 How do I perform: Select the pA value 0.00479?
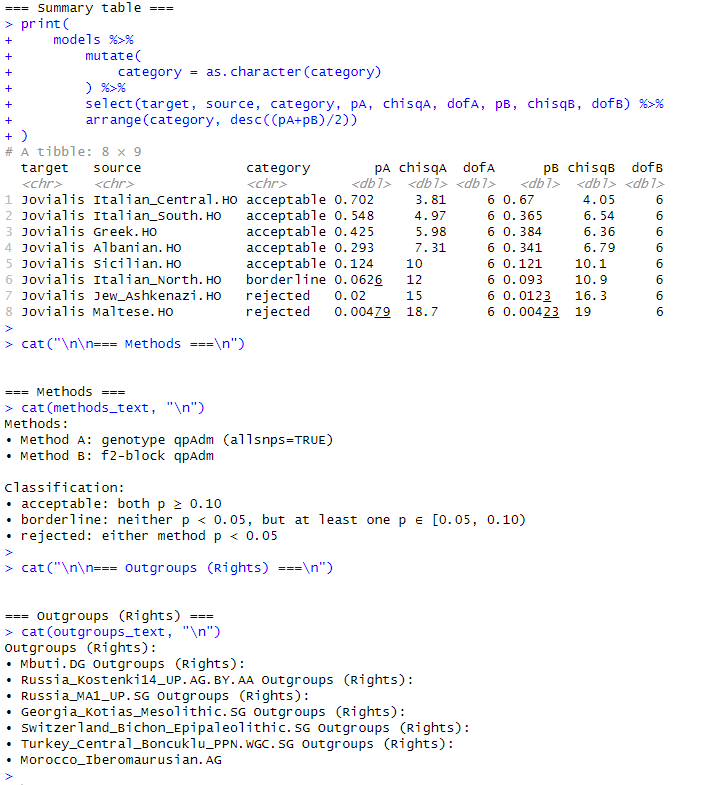(362, 312)
